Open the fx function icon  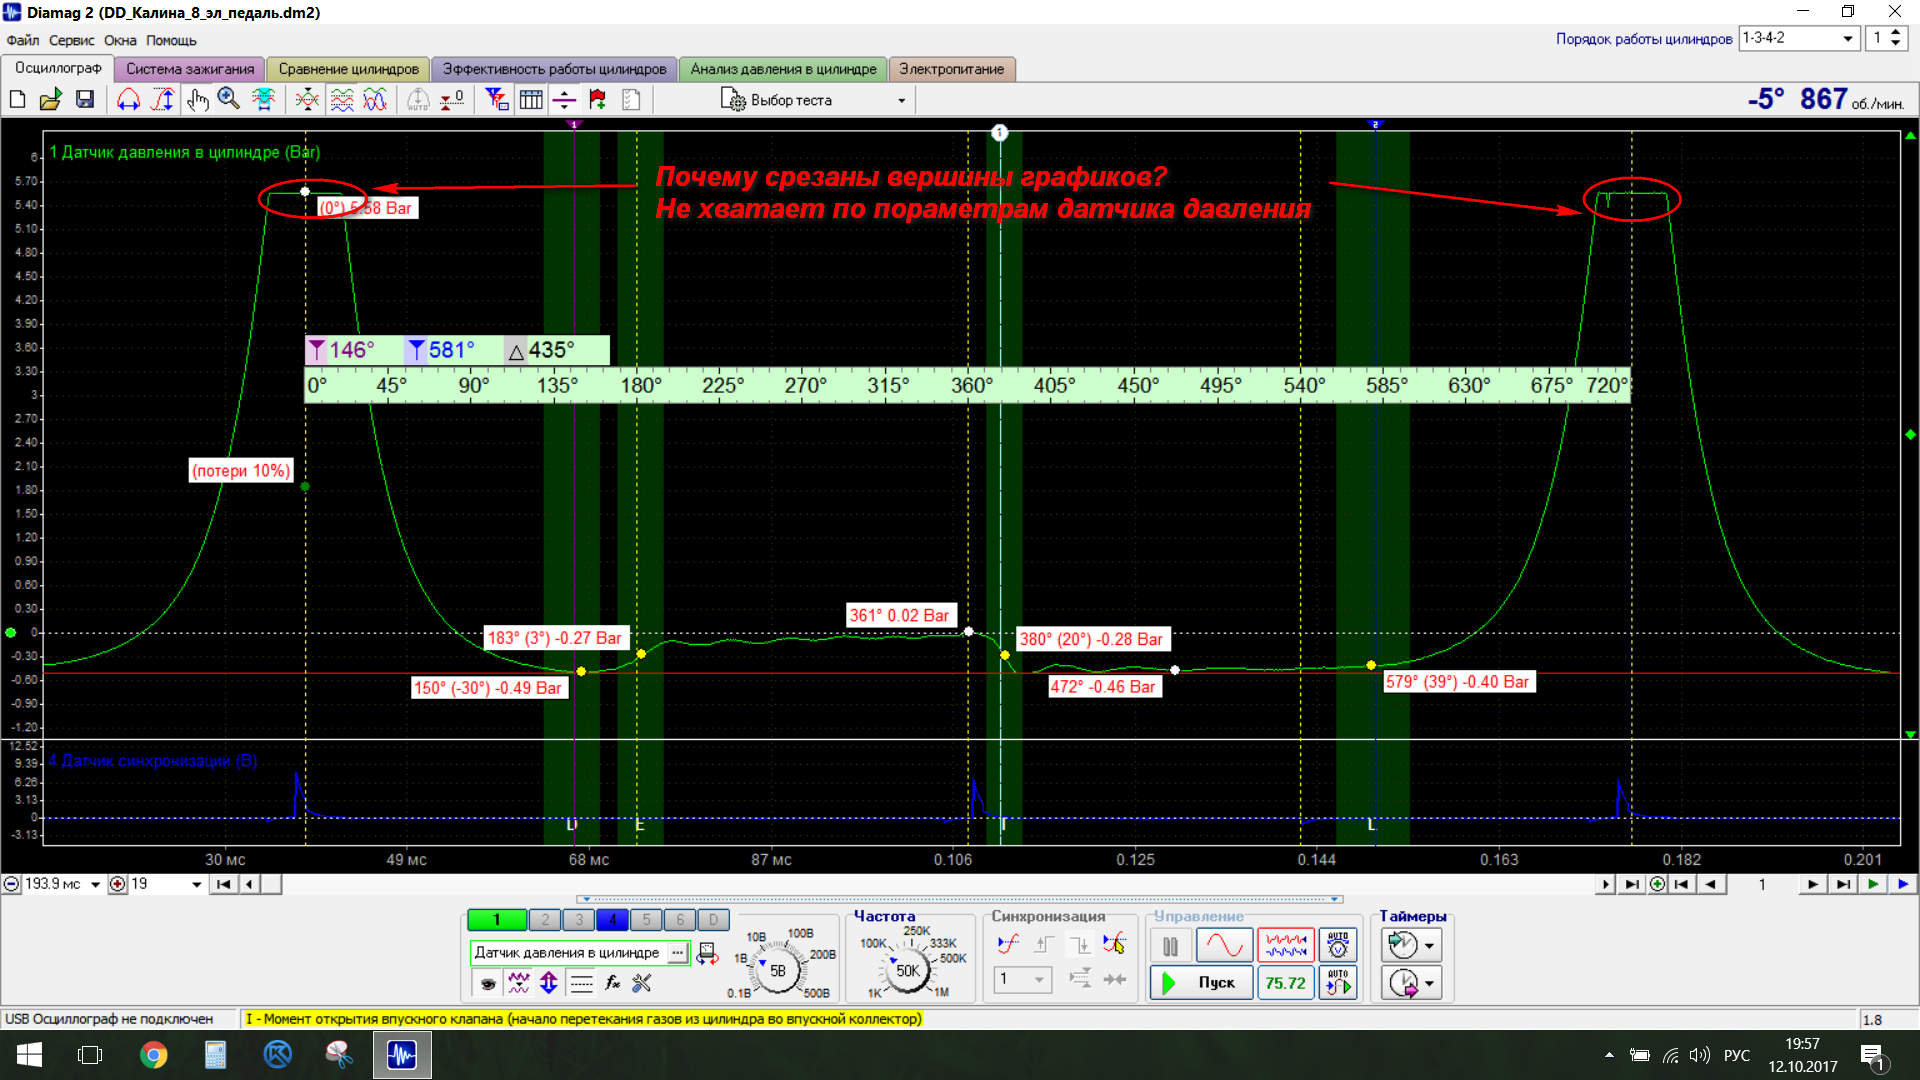tap(613, 984)
